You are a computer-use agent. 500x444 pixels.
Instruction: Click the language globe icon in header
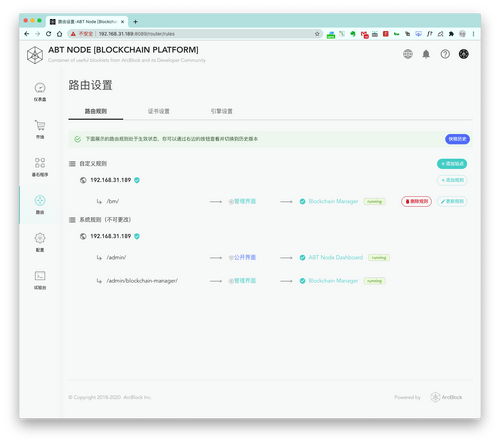coord(408,54)
